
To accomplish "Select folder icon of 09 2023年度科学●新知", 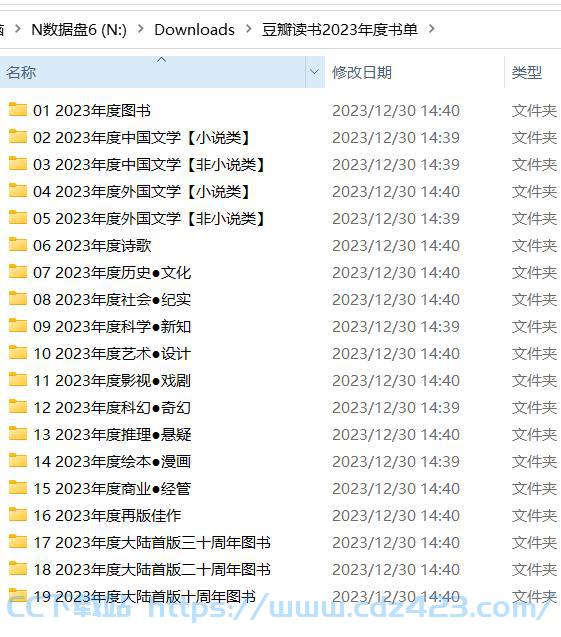I will (x=17, y=326).
